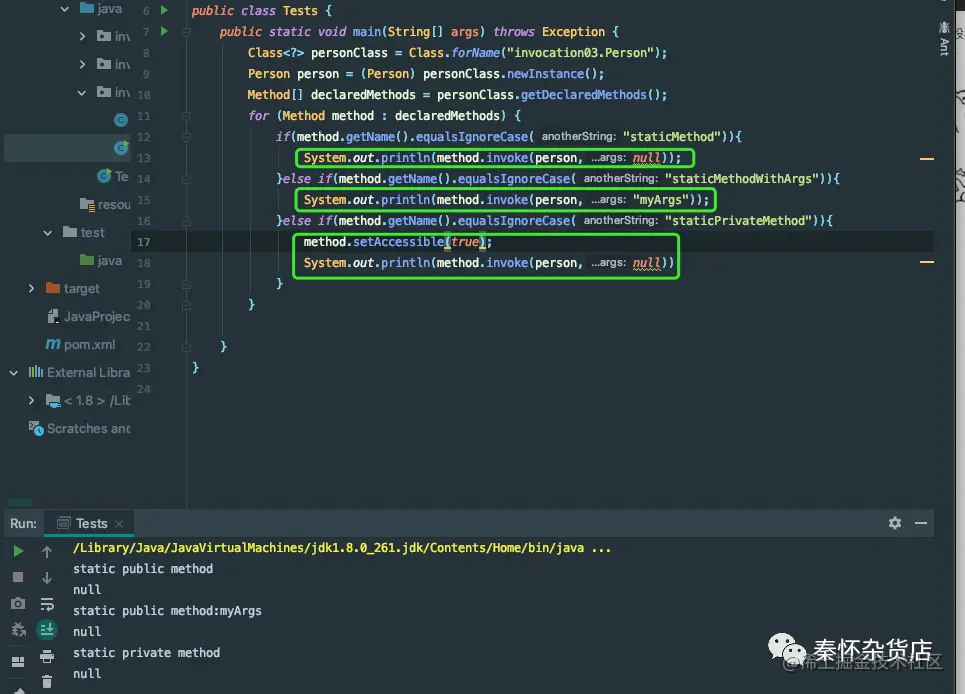Fold the for loop at line 11
This screenshot has height=694, width=965.
point(186,116)
